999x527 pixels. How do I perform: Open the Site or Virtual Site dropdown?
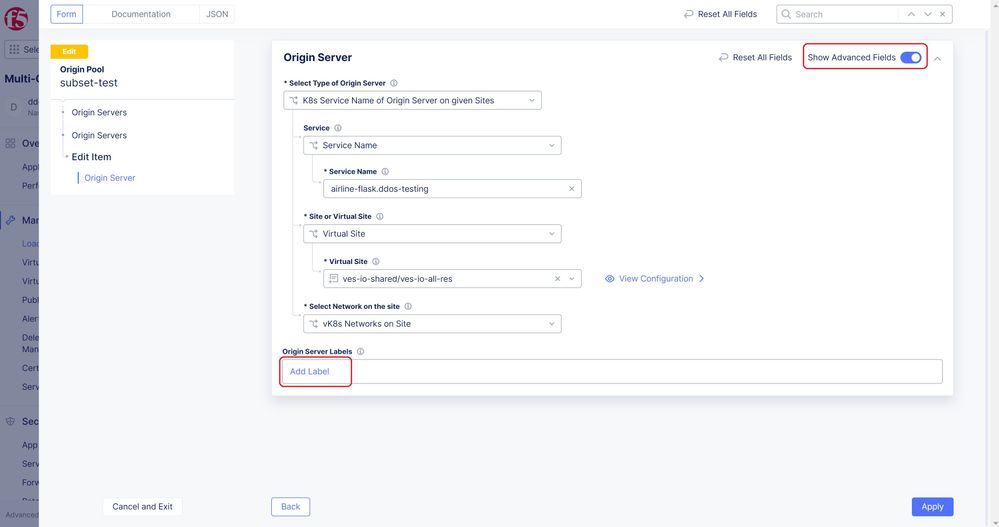[x=432, y=234]
